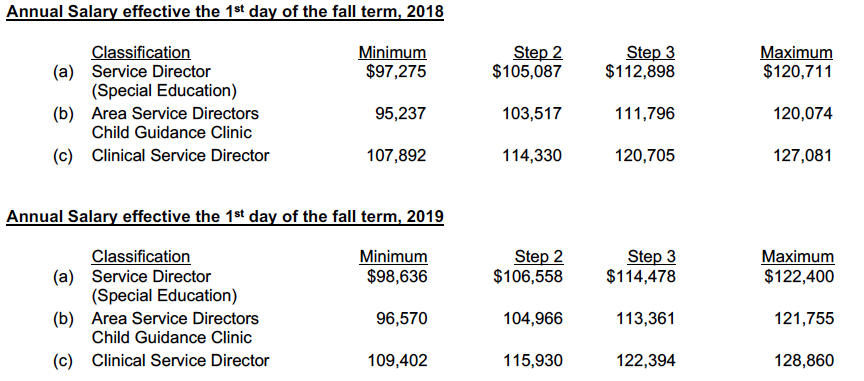The width and height of the screenshot is (864, 381).
Task: Click the $97,275 minimum salary value
Action: [x=396, y=72]
